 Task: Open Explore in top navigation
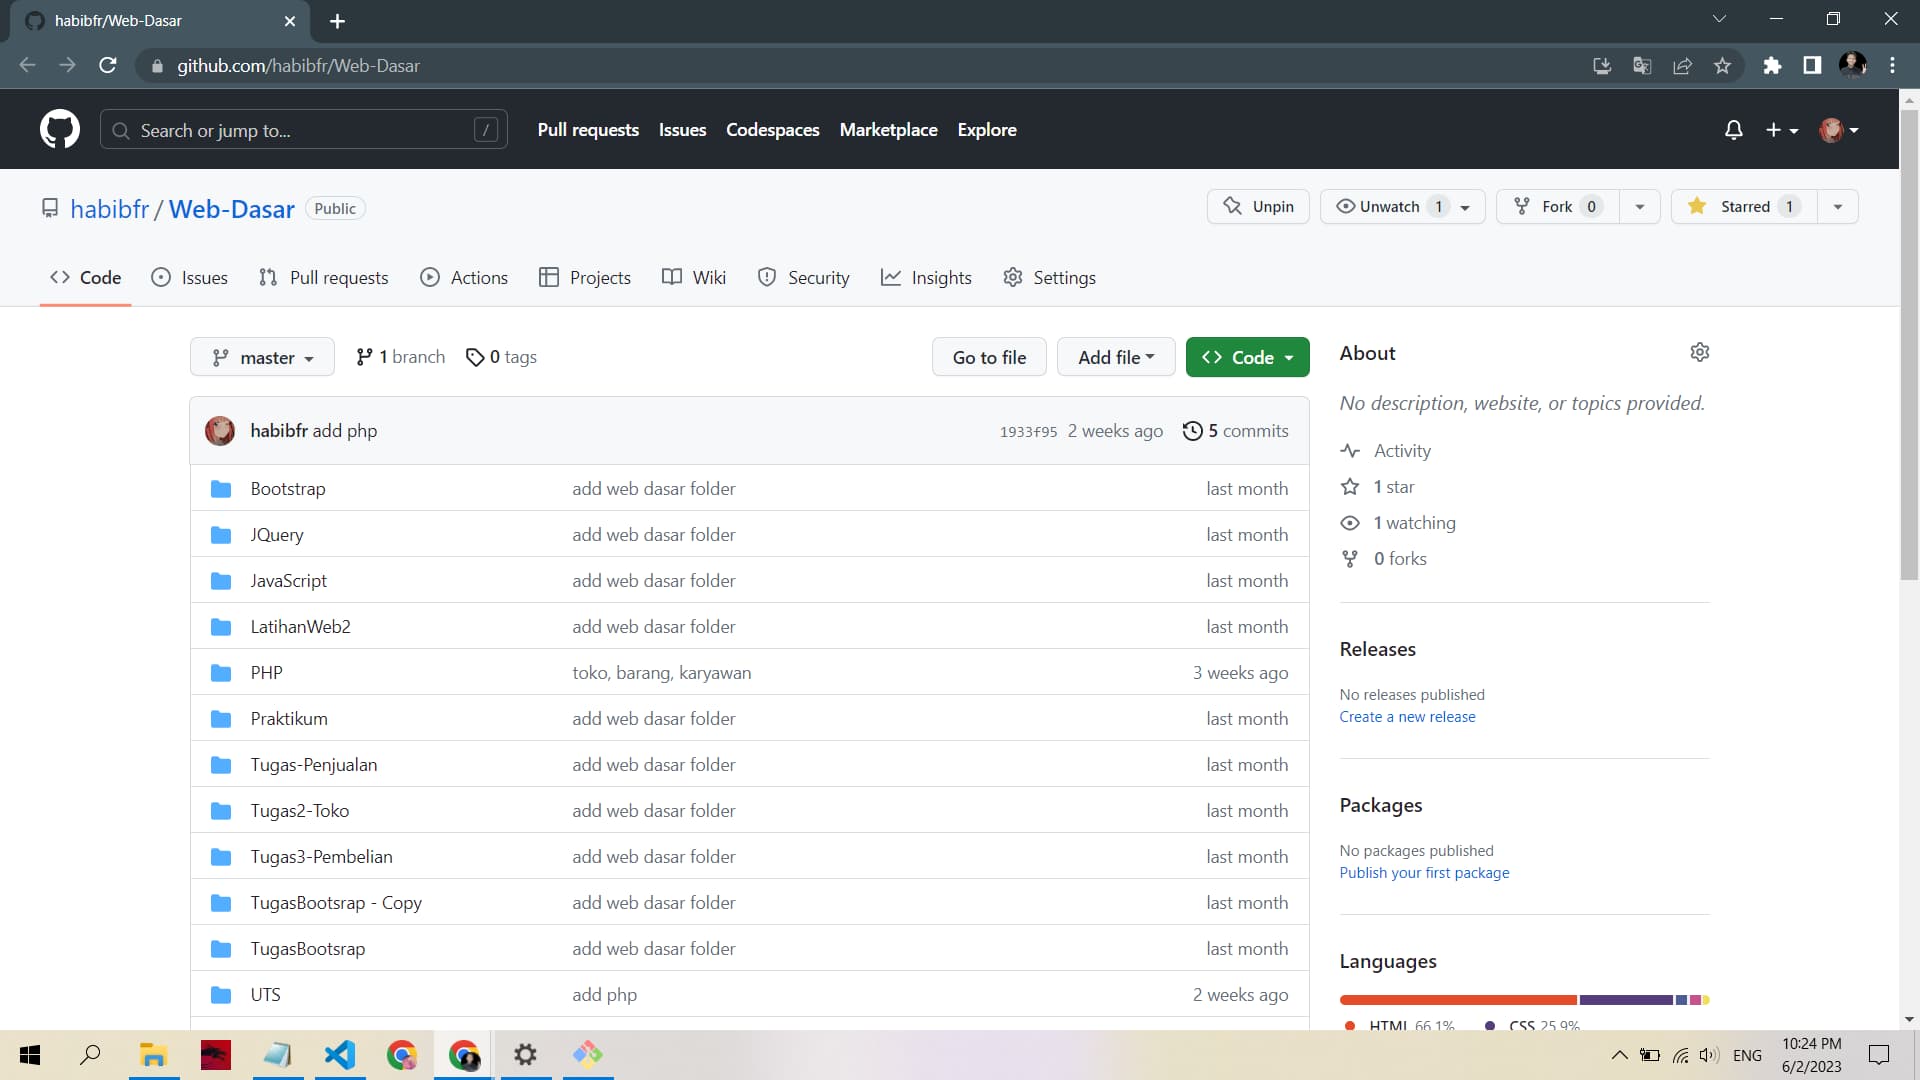[986, 130]
